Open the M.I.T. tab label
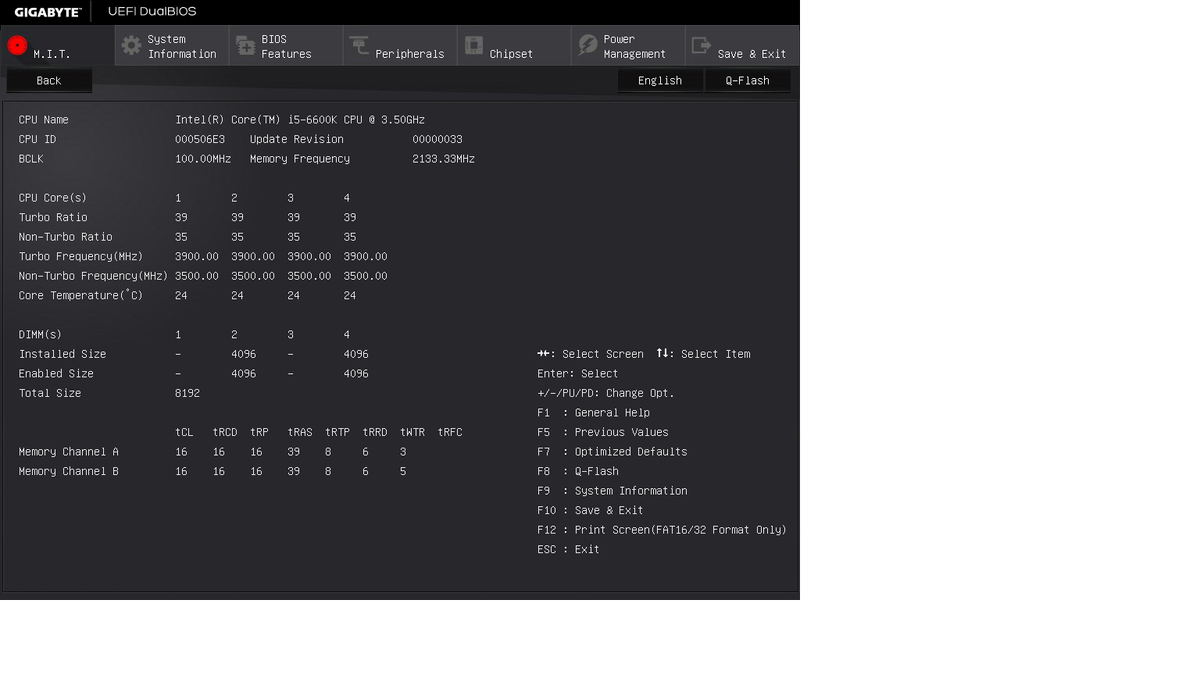The height and width of the screenshot is (675, 1200). click(52, 54)
